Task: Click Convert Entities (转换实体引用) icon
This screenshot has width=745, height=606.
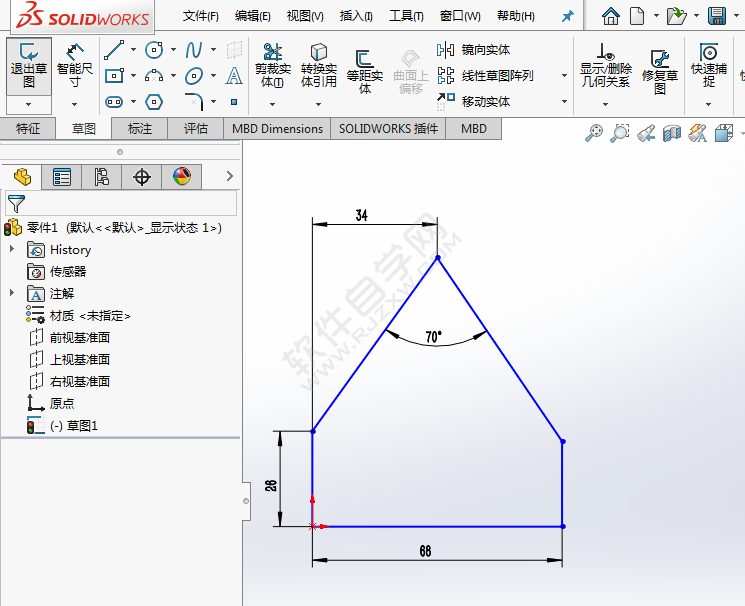Action: tap(319, 66)
